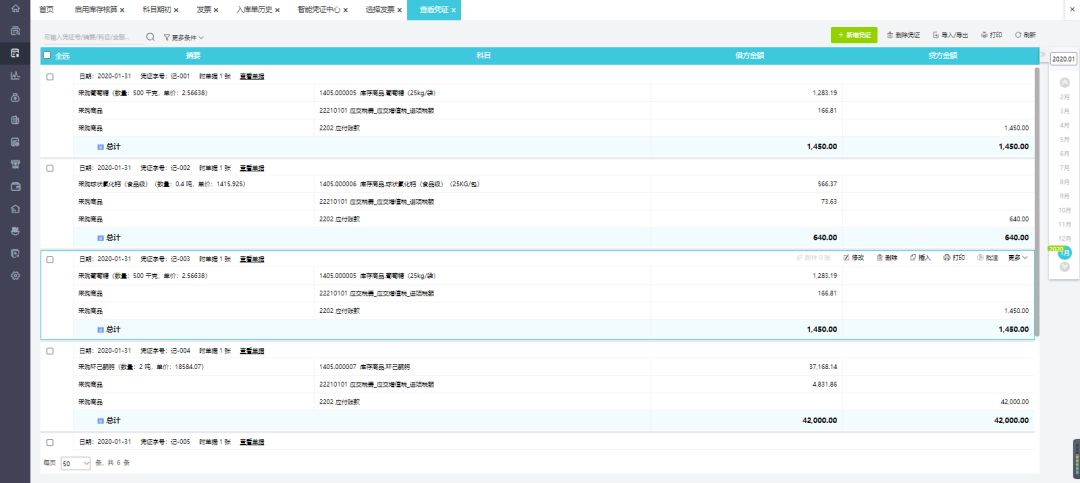Viewport: 1080px width, 483px height.
Task: Click the 打印 print icon on voucher 记-003 row
Action: (x=947, y=258)
